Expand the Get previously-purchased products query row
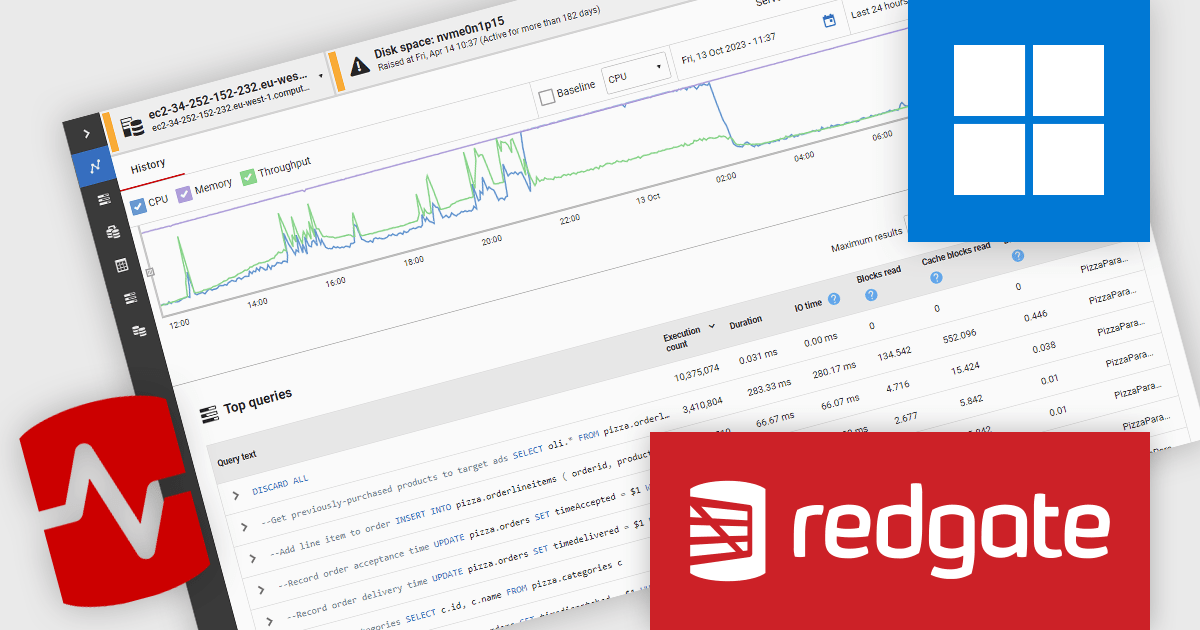Viewport: 1200px width, 630px height. click(244, 526)
